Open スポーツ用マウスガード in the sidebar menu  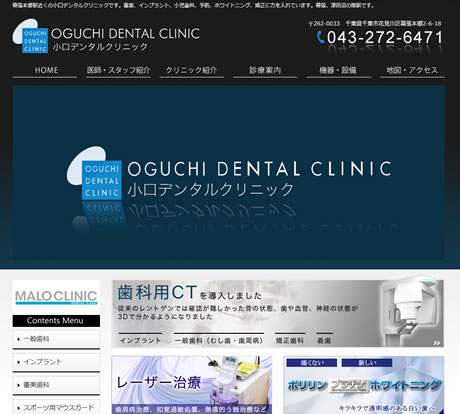pyautogui.click(x=56, y=407)
